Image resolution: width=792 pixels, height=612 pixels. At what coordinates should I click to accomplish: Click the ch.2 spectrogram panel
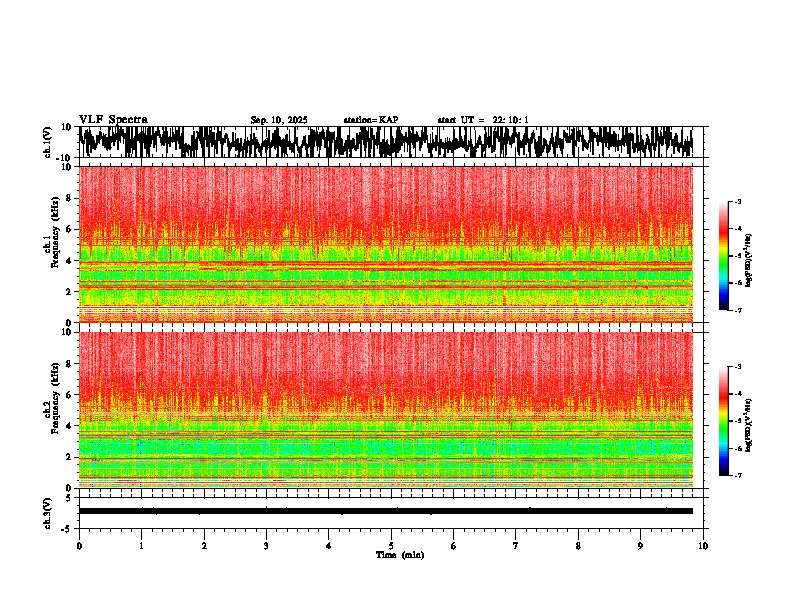click(385, 410)
